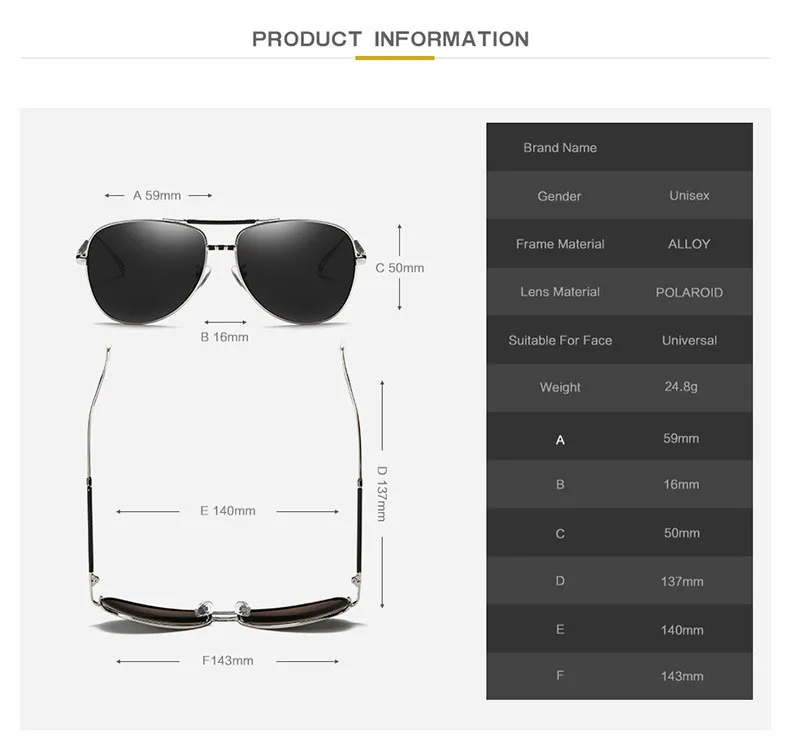Click the gold underline accent bar
Viewport: 790px width, 741px height.
tap(395, 58)
